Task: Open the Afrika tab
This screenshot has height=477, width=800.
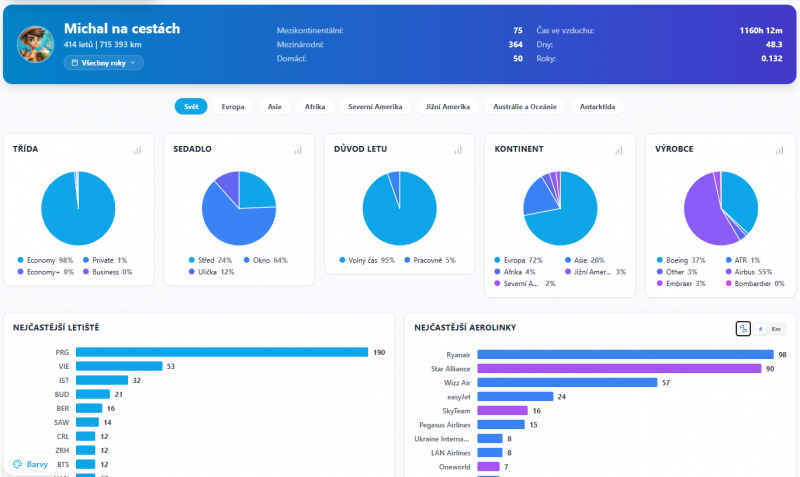Action: click(x=315, y=106)
